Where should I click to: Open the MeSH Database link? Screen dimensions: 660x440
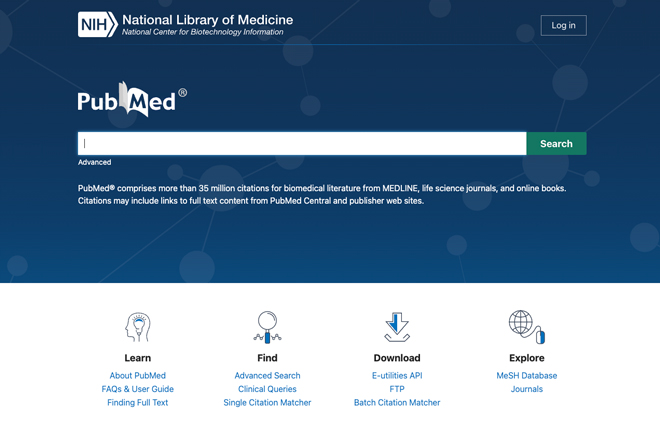coord(527,376)
